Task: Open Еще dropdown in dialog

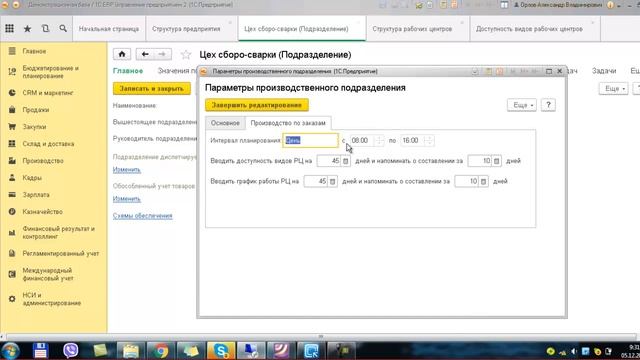Action: (522, 105)
